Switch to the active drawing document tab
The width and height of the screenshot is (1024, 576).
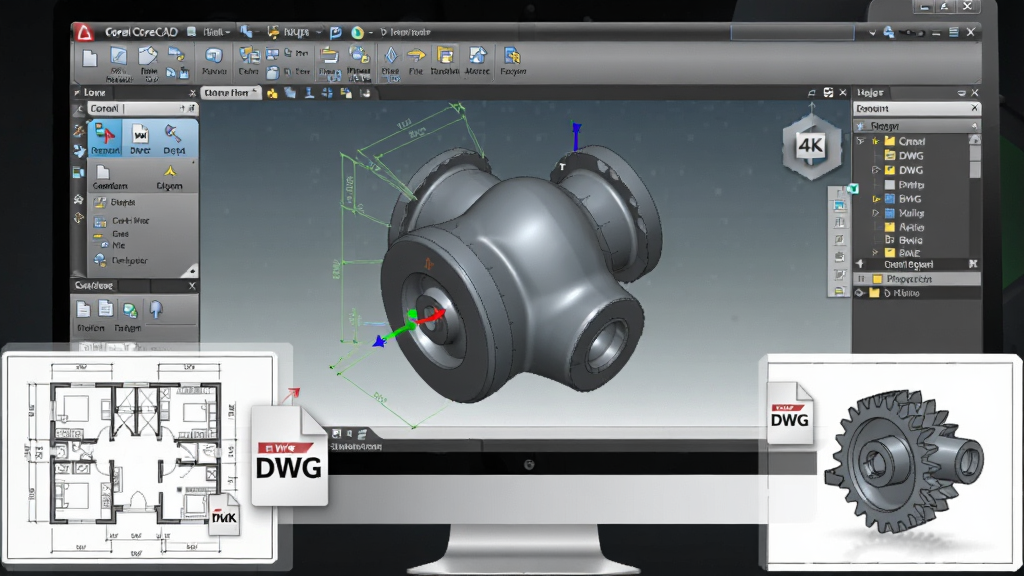(231, 93)
